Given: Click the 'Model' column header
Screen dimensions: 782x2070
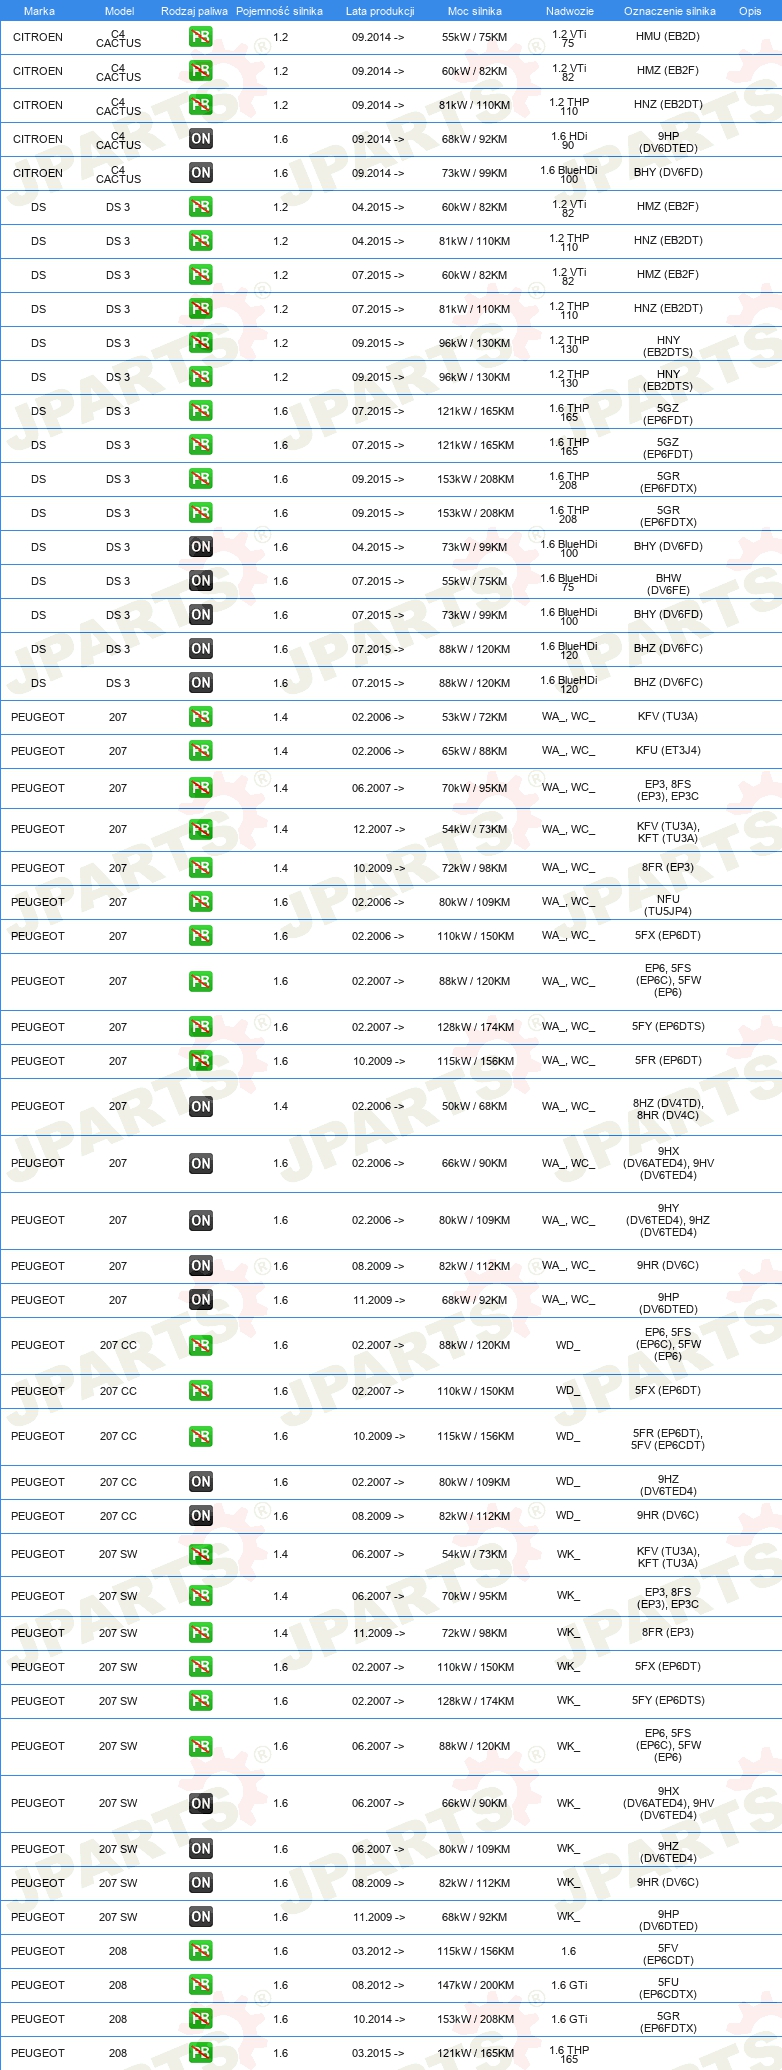Looking at the screenshot, I should pyautogui.click(x=119, y=11).
